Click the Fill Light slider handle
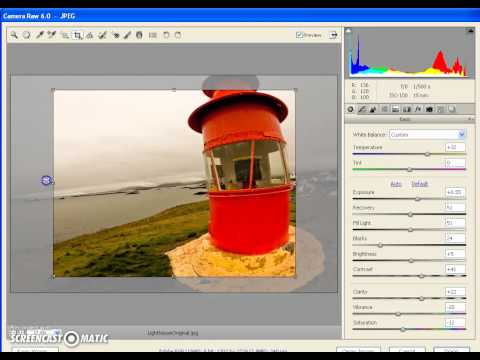Screen dimensions: 480x360 (x=410, y=230)
